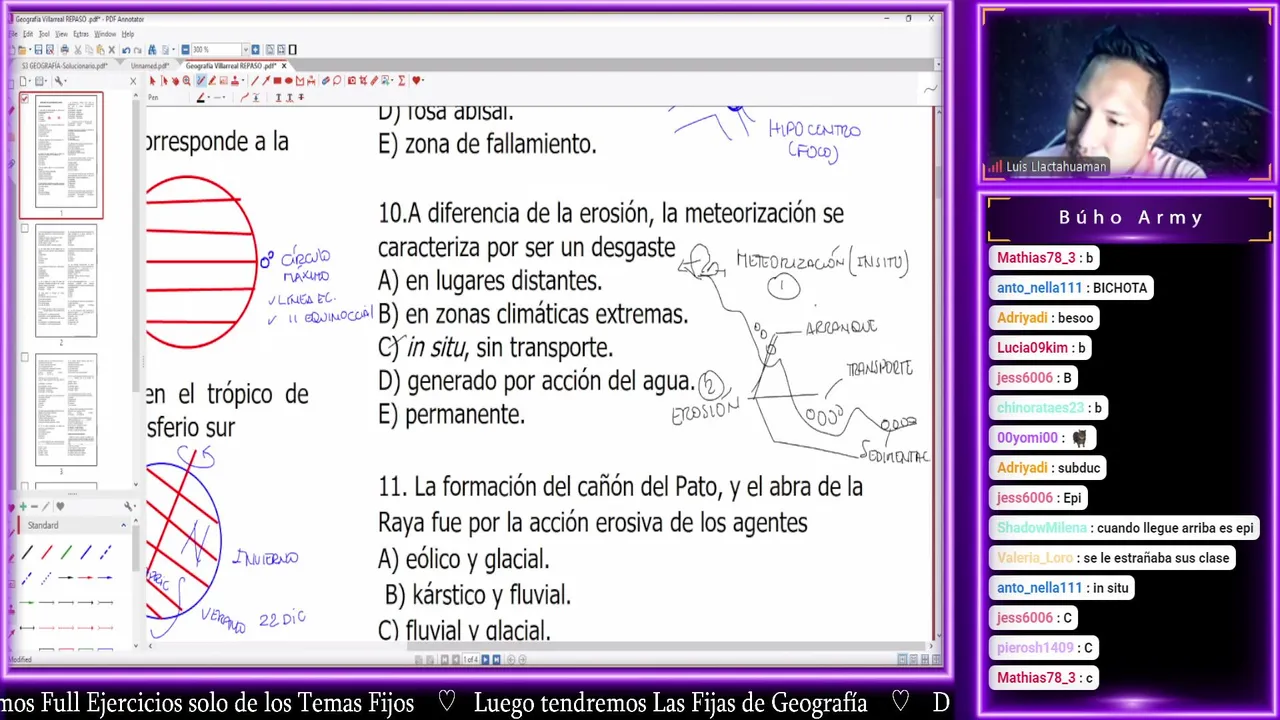Click the zoom out minus button

(x=185, y=50)
